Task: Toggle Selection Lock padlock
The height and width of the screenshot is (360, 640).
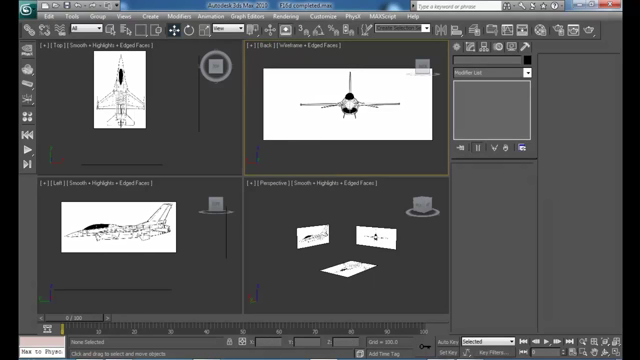Action: 229,342
